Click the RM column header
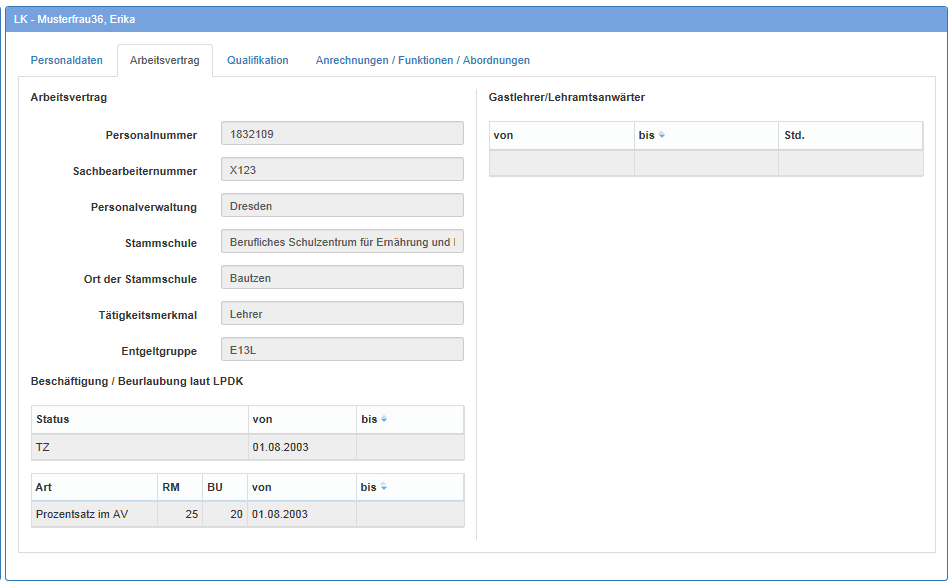950x582 pixels. [x=179, y=487]
